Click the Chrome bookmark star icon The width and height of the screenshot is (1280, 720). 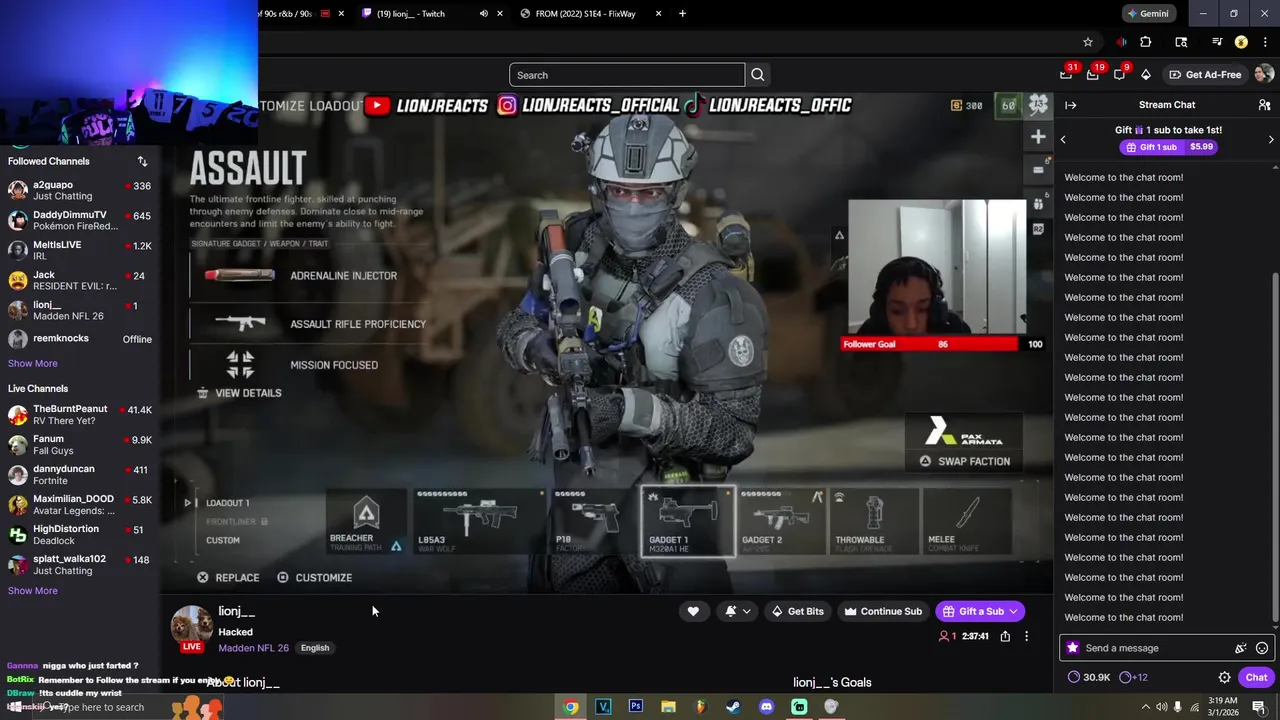pyautogui.click(x=1088, y=42)
